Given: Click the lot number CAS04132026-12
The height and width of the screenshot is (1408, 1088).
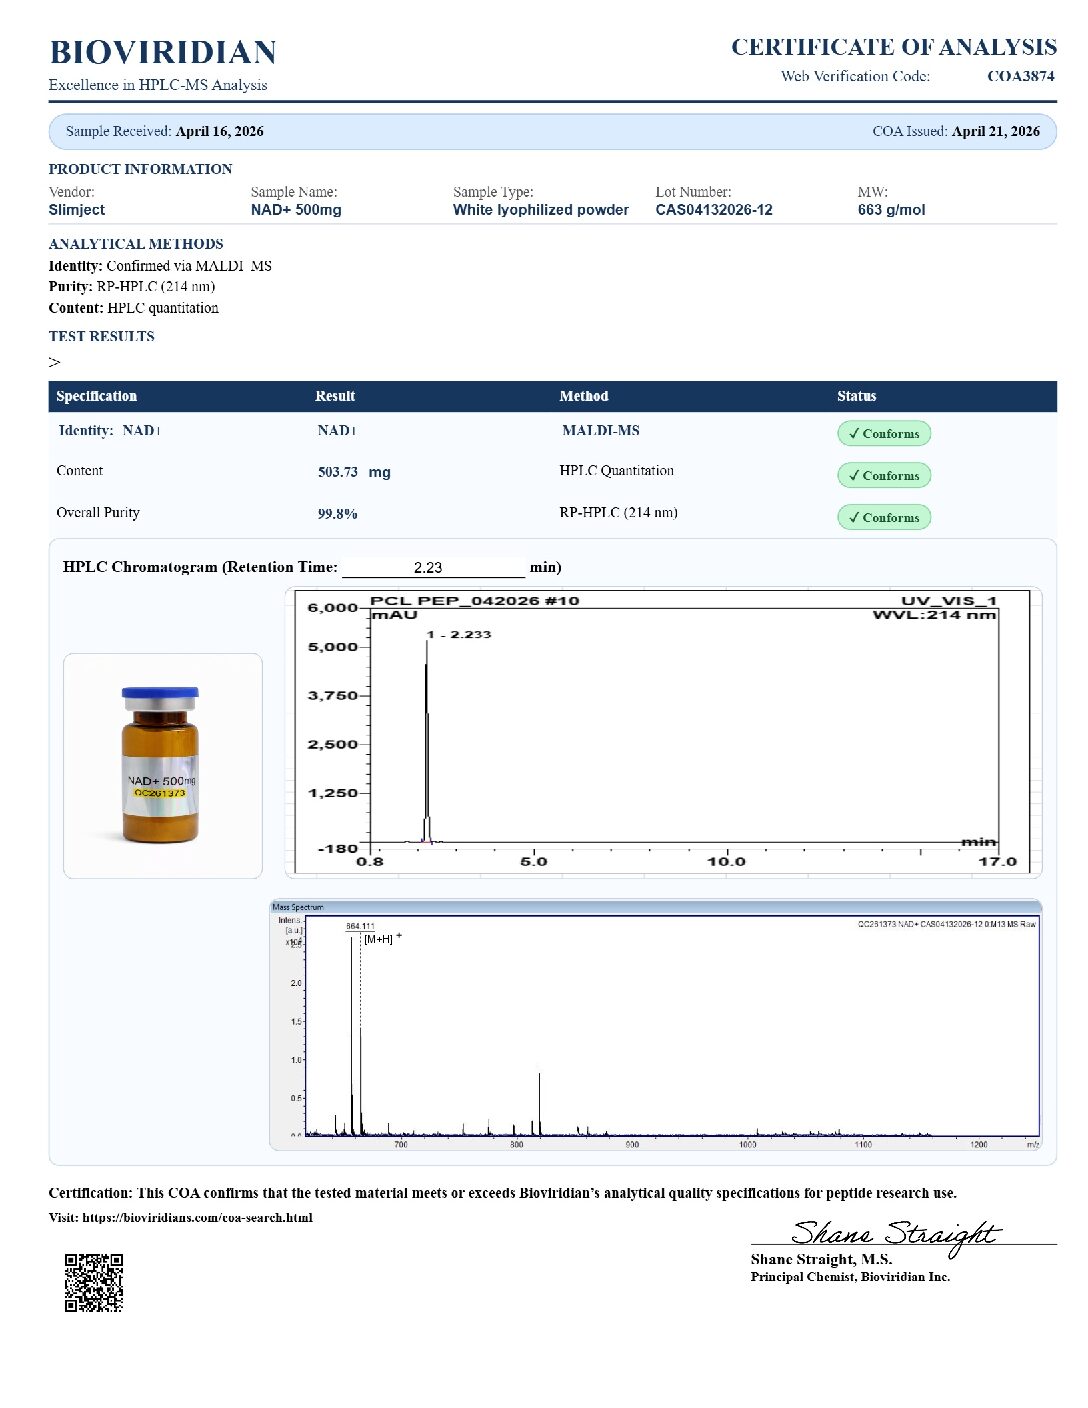Looking at the screenshot, I should point(714,210).
